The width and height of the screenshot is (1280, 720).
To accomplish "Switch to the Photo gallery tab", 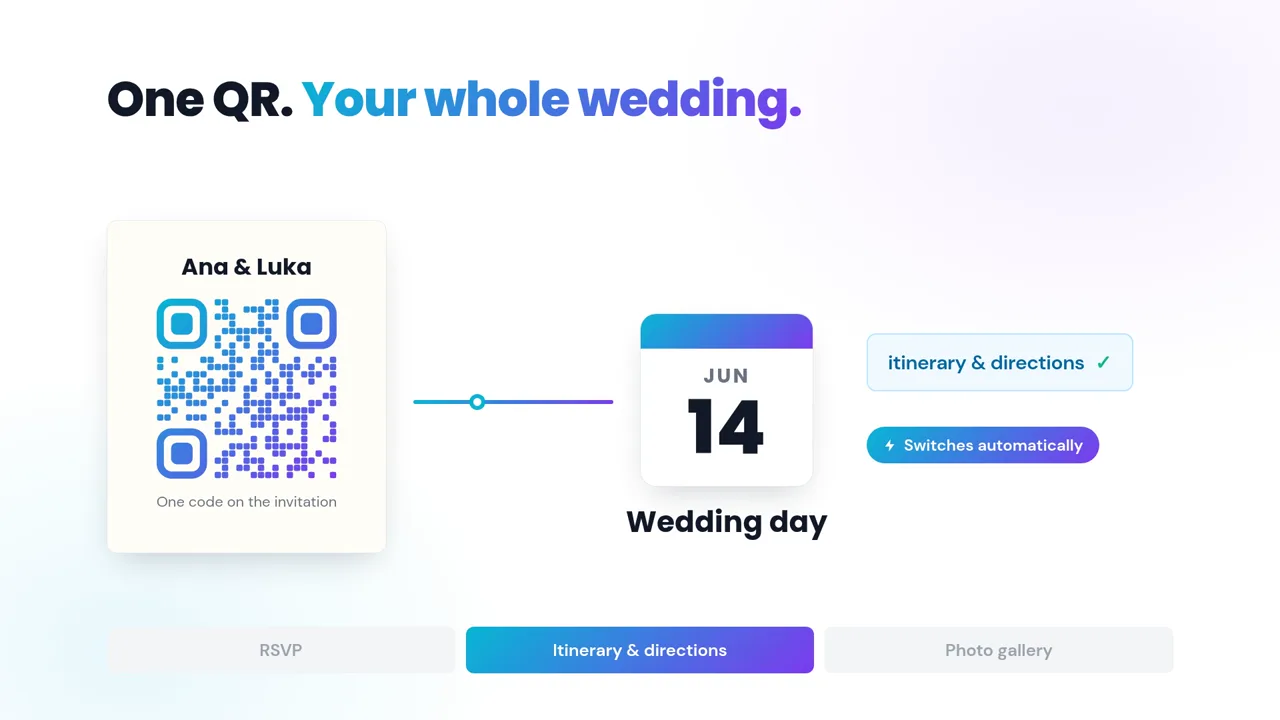I will pyautogui.click(x=999, y=650).
